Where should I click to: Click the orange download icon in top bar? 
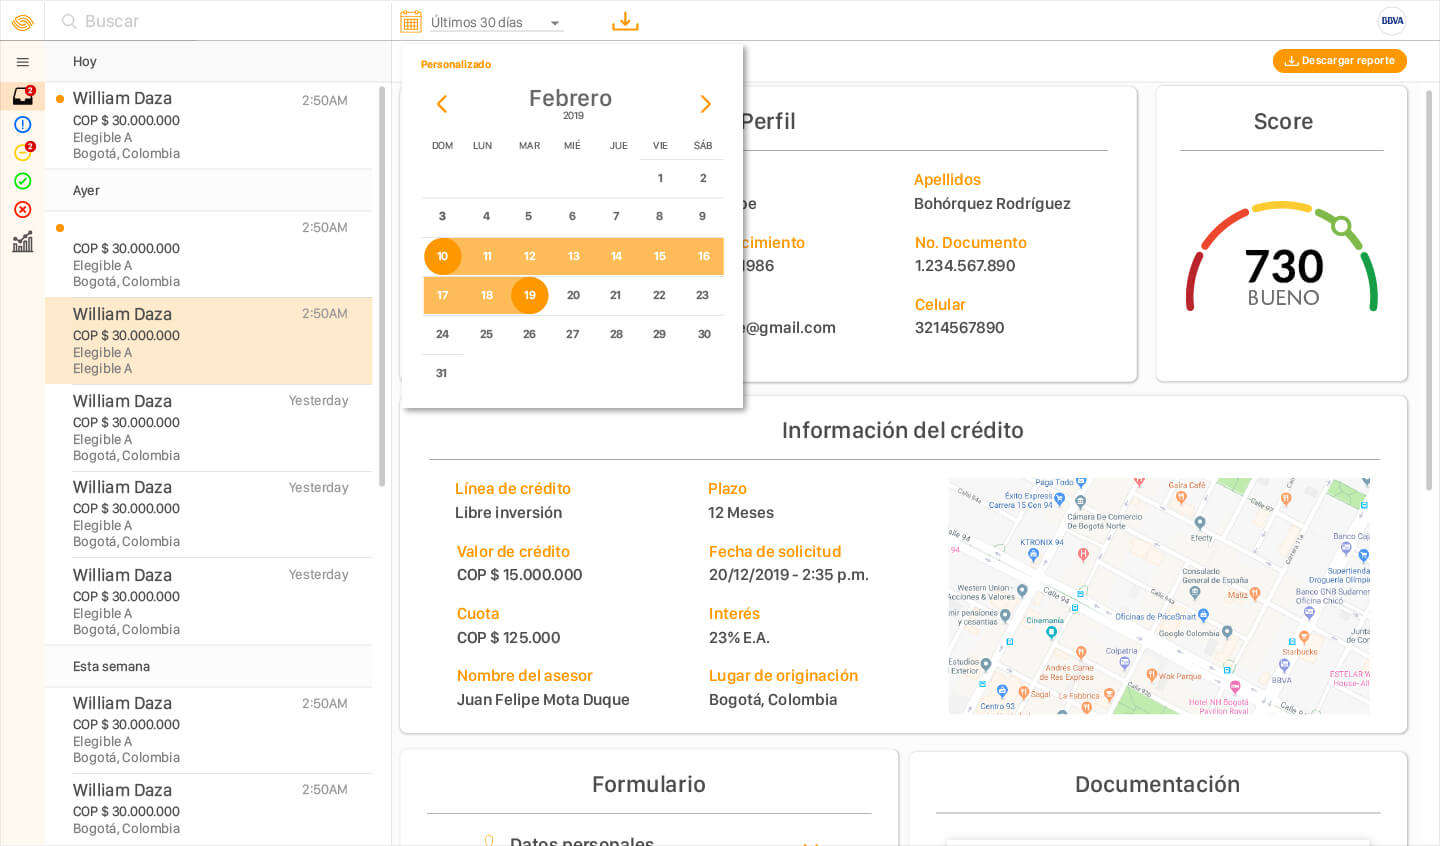[x=625, y=21]
